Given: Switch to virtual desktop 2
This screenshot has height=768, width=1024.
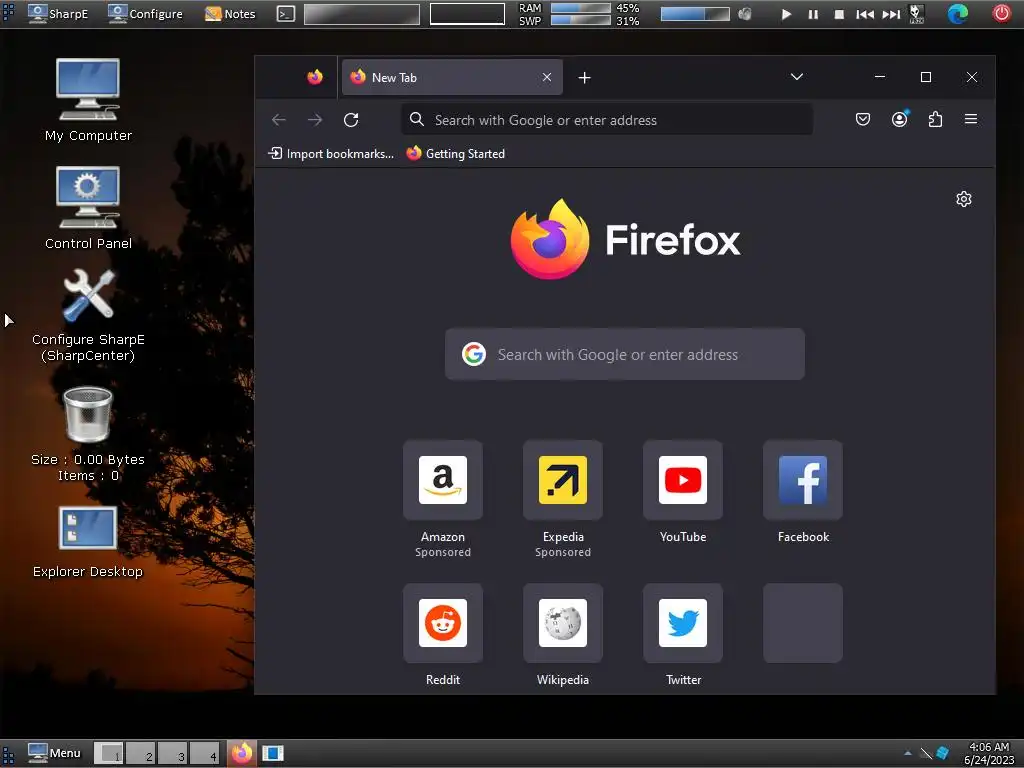Looking at the screenshot, I should coord(140,753).
